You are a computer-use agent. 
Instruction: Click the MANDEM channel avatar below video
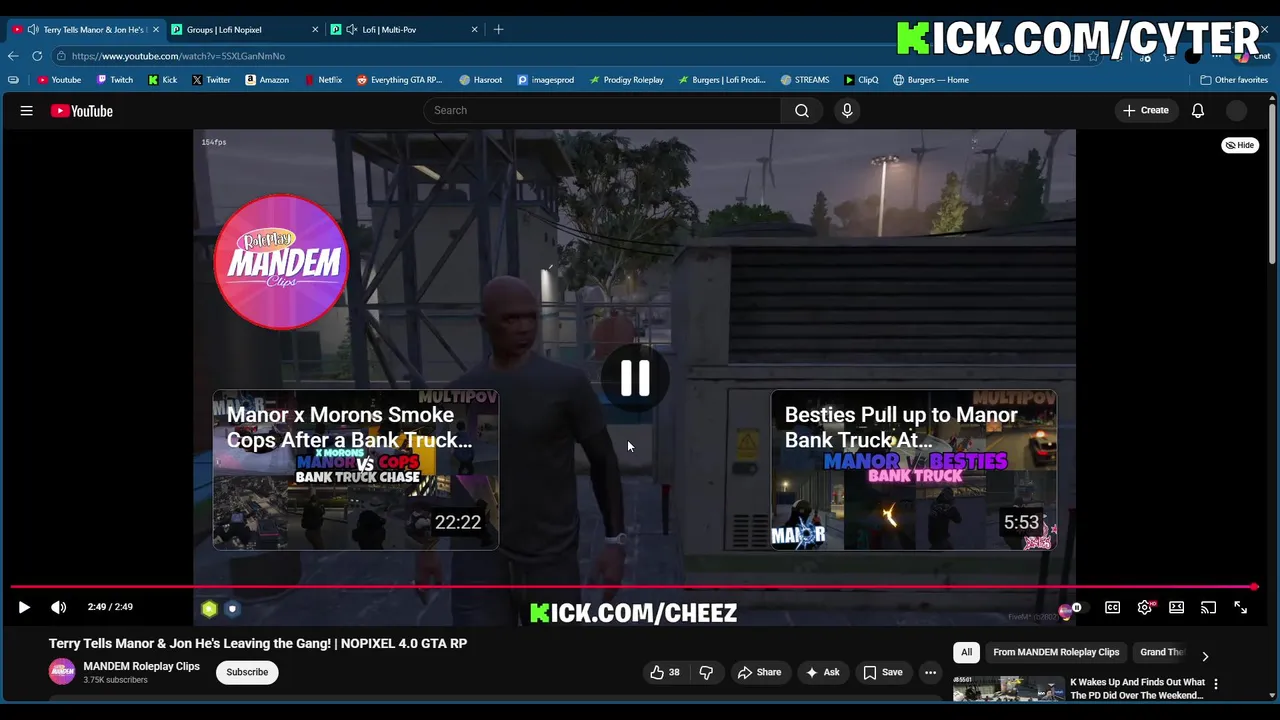(x=62, y=672)
